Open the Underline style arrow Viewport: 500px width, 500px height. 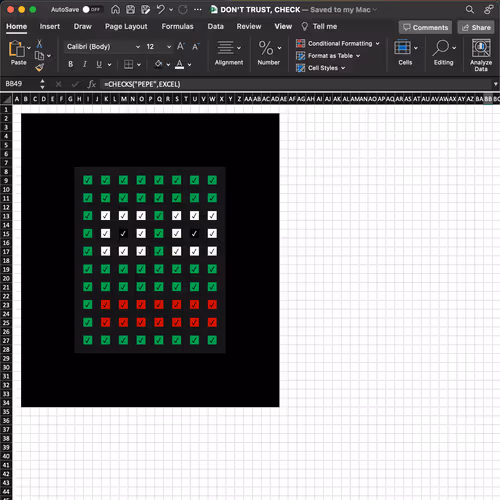[x=109, y=65]
